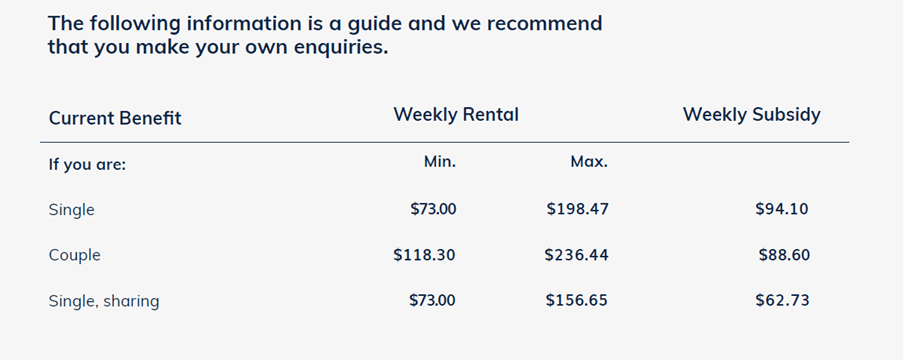Click the $88.60 Couple subsidy value
903x360 pixels.
(x=784, y=255)
